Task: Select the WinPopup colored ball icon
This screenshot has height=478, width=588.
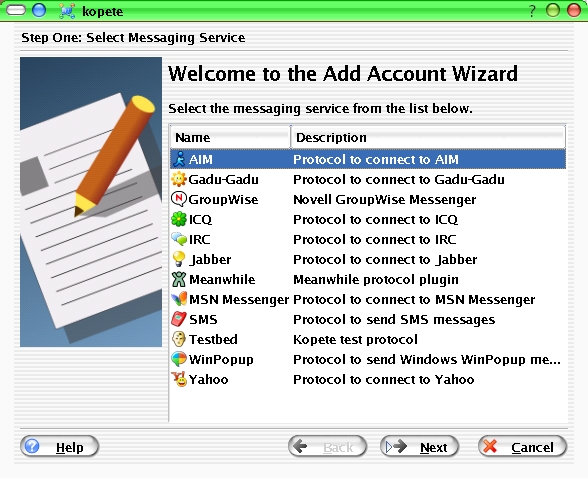Action: [179, 359]
